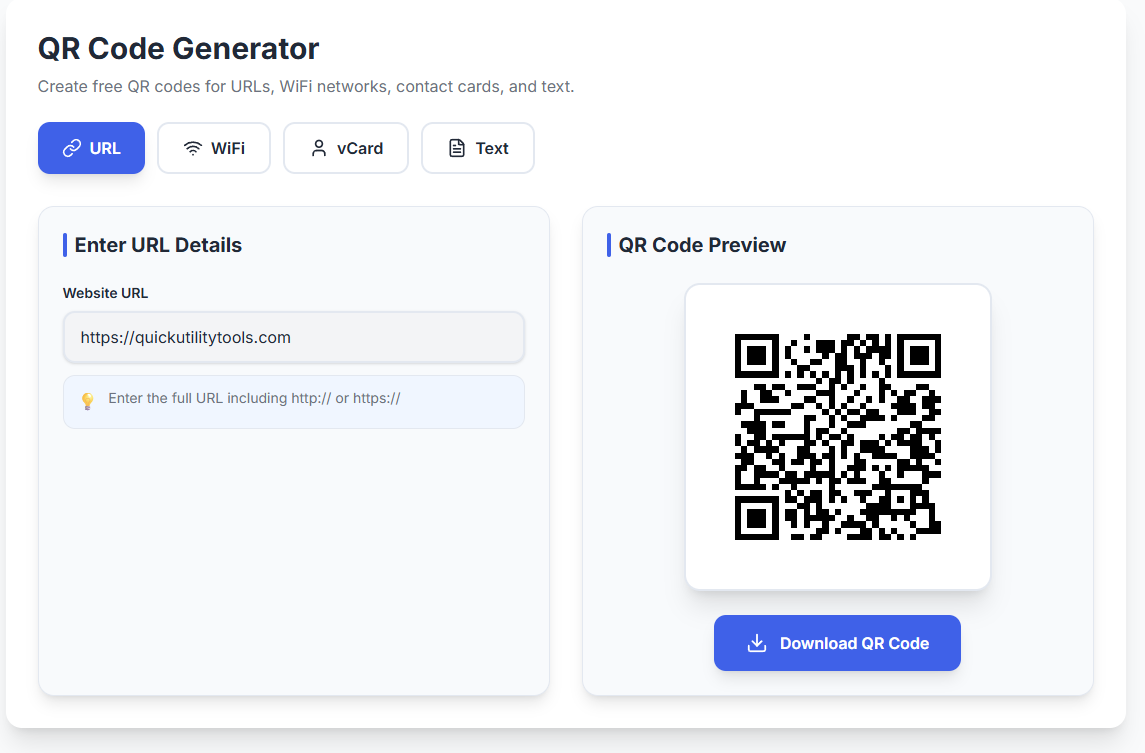The width and height of the screenshot is (1145, 753).
Task: Switch to the WiFi tab
Action: tap(213, 147)
